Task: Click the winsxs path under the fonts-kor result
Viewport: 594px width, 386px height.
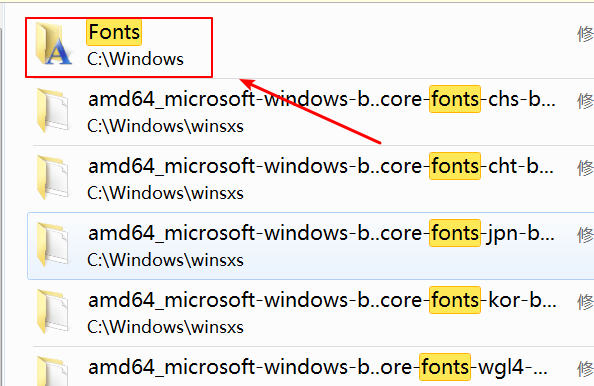Action: pos(165,327)
